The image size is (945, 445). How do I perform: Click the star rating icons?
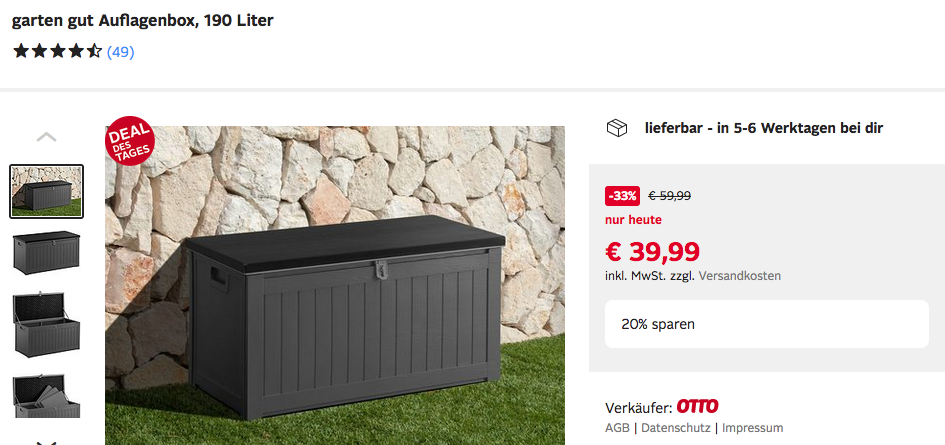(57, 51)
